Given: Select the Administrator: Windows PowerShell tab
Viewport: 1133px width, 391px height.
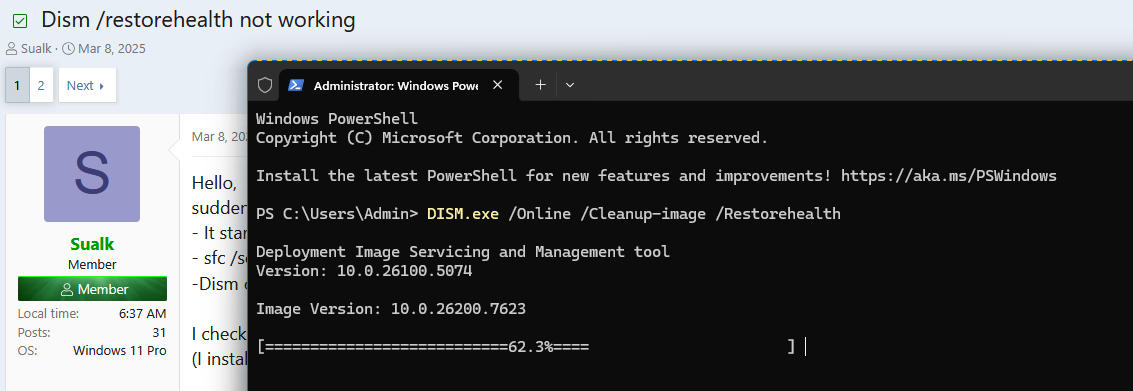Looking at the screenshot, I should click(x=399, y=85).
